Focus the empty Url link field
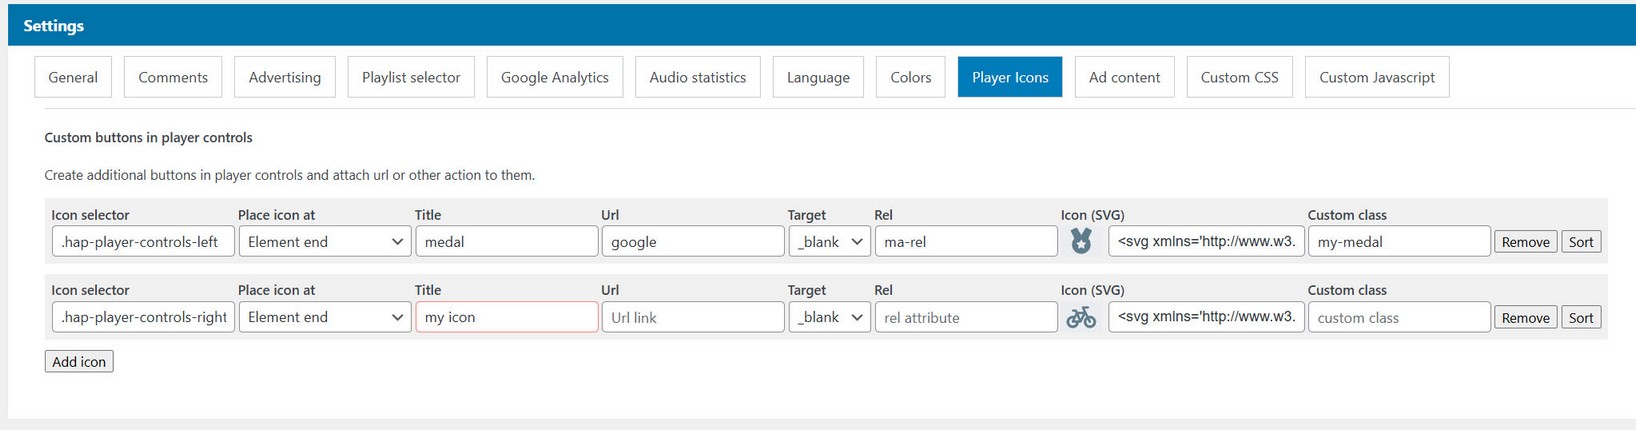The width and height of the screenshot is (1636, 430). tap(692, 317)
